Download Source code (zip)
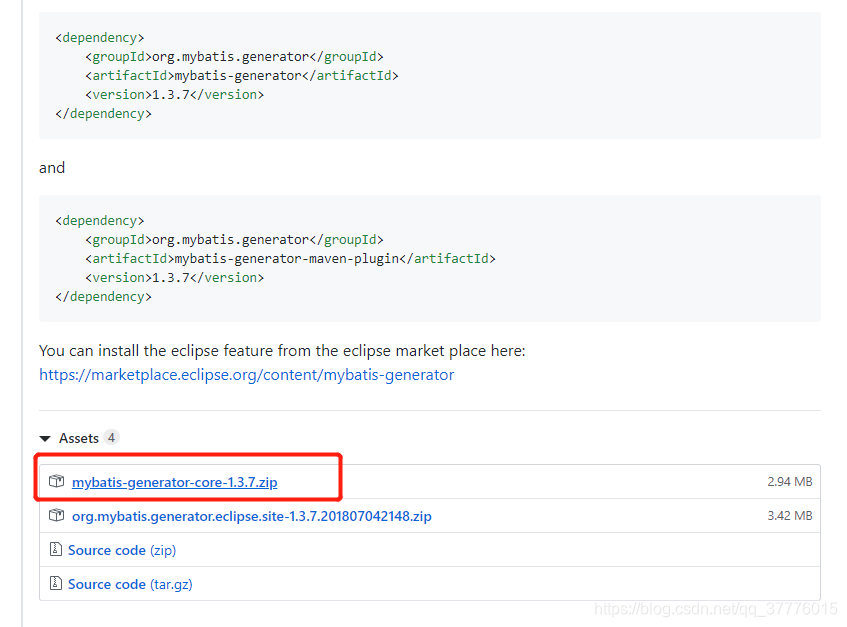This screenshot has height=627, width=847. point(122,550)
